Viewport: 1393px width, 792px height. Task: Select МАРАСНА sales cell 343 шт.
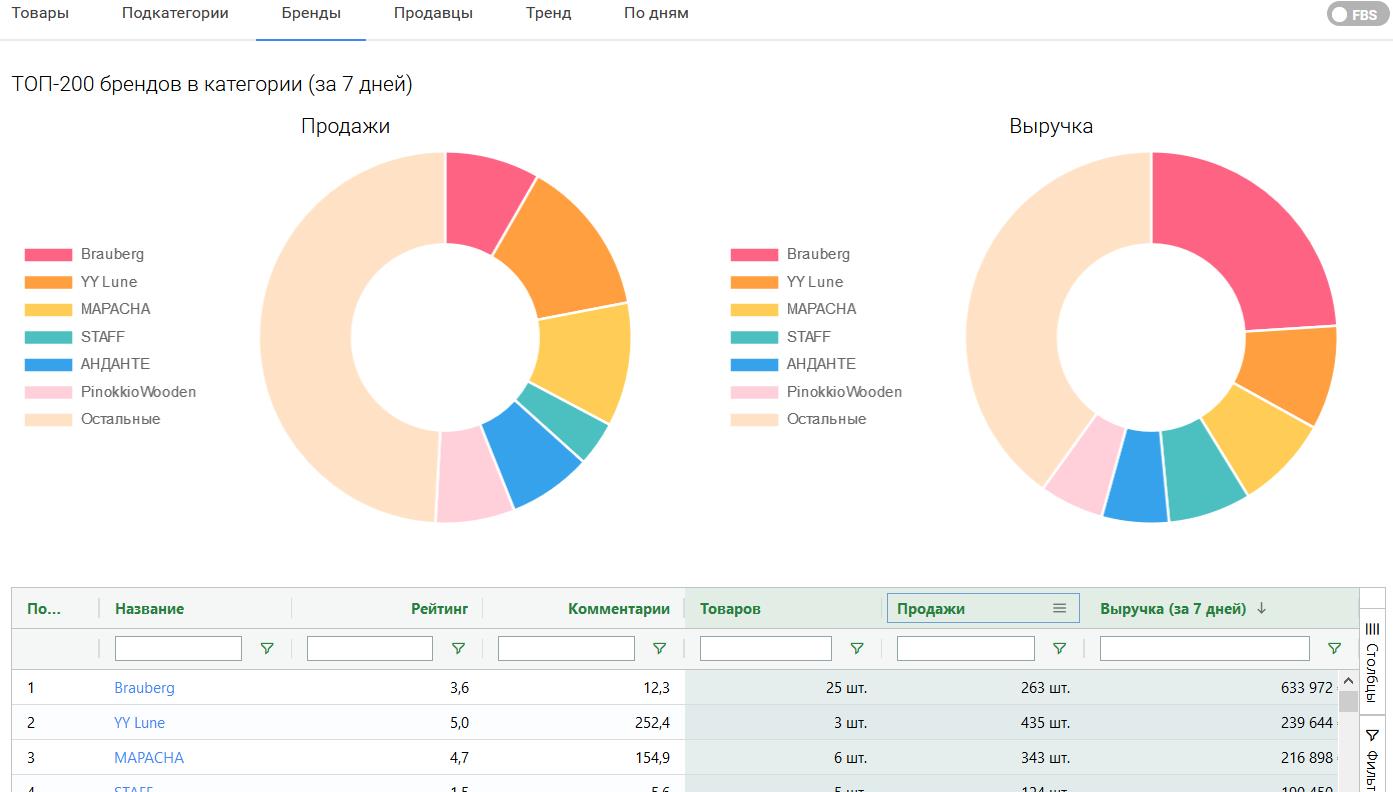[x=983, y=758]
